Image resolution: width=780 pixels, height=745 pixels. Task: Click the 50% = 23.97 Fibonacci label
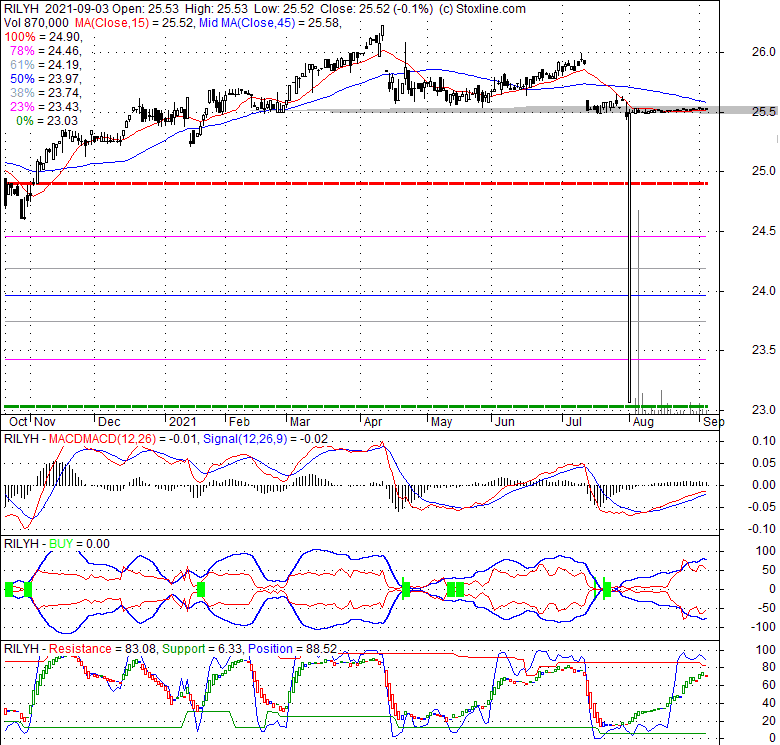point(45,79)
